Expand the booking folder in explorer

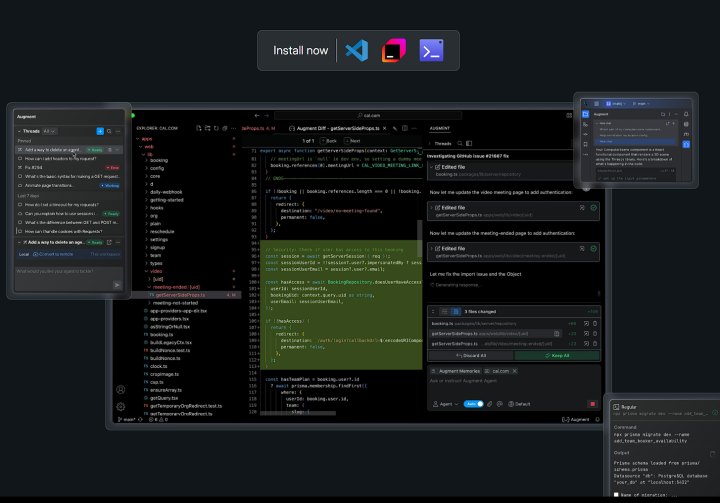click(158, 160)
